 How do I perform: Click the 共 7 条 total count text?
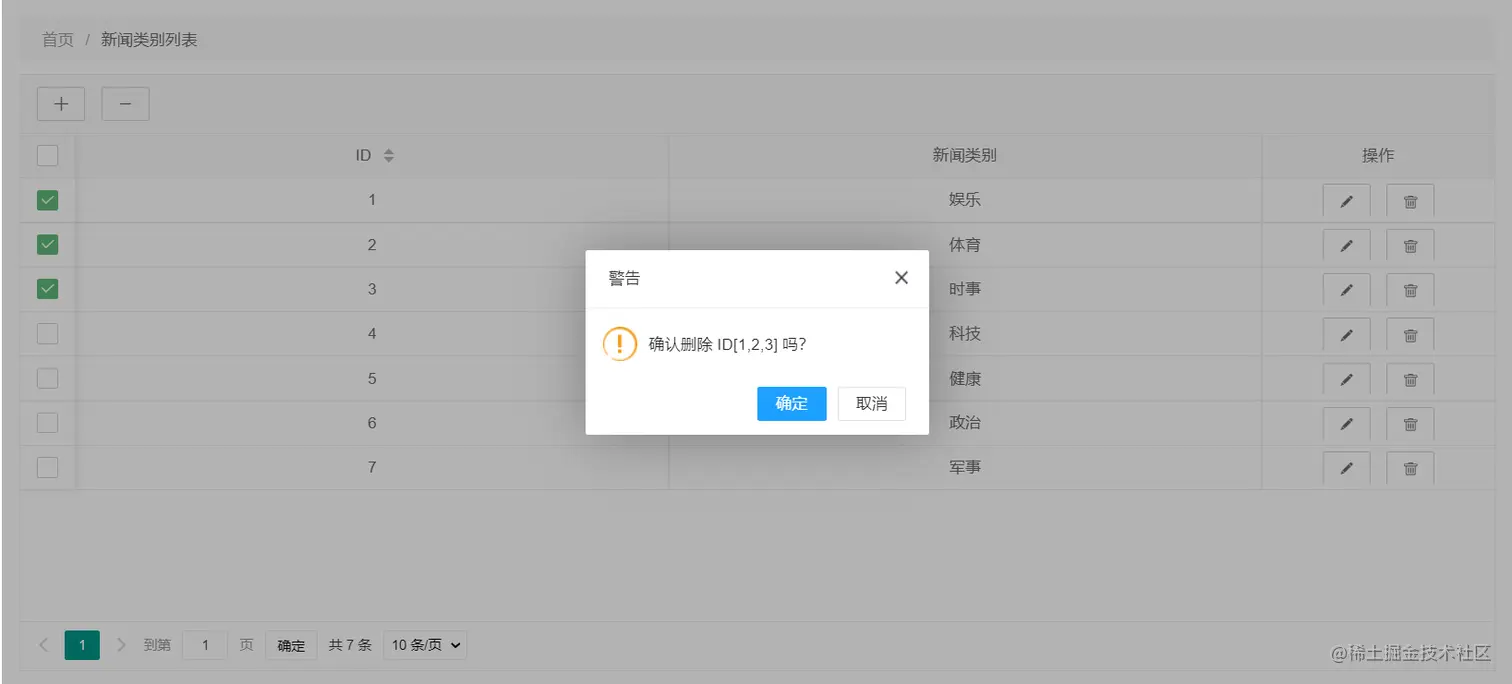(350, 645)
